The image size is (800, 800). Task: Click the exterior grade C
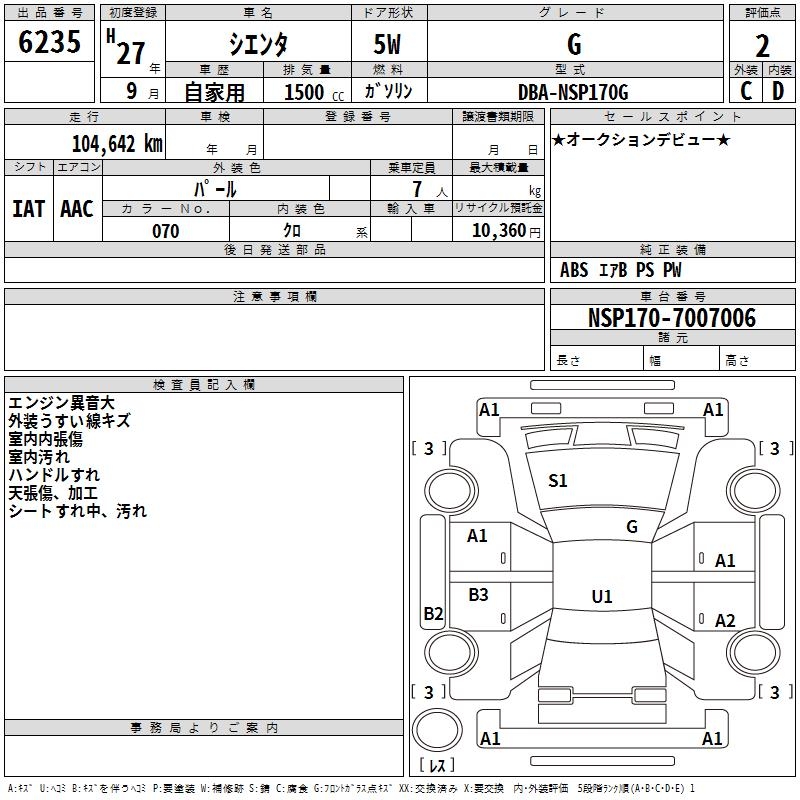point(746,91)
